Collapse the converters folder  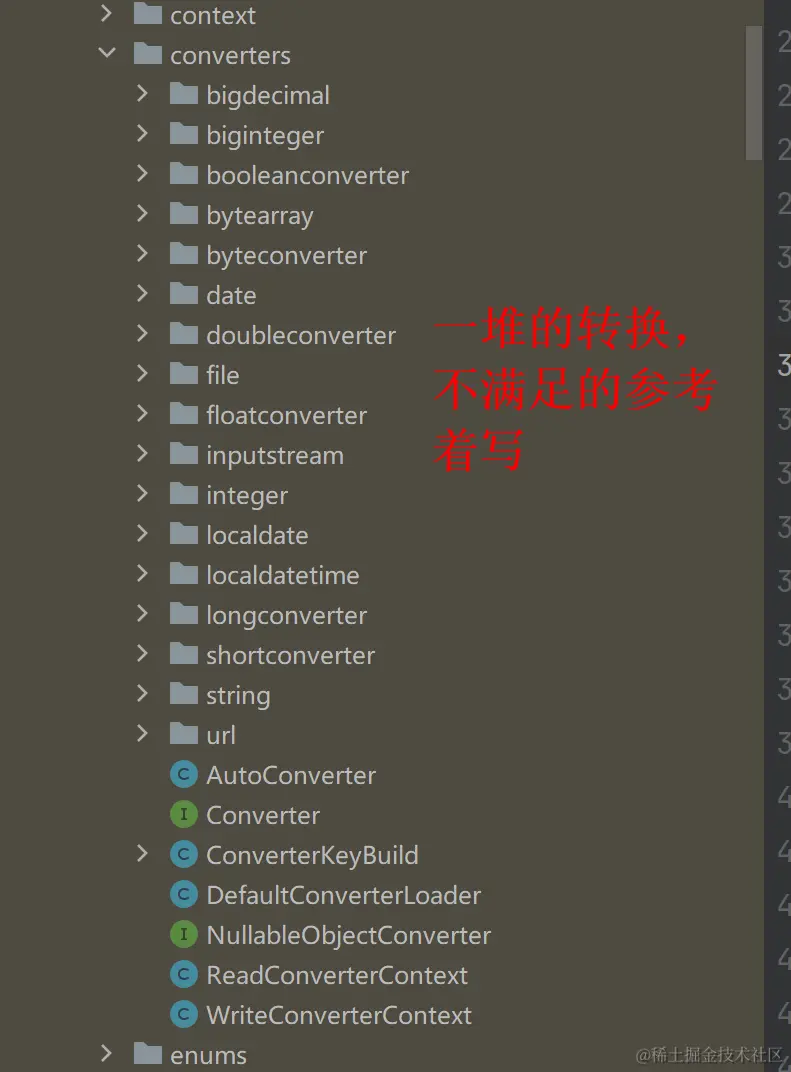107,53
